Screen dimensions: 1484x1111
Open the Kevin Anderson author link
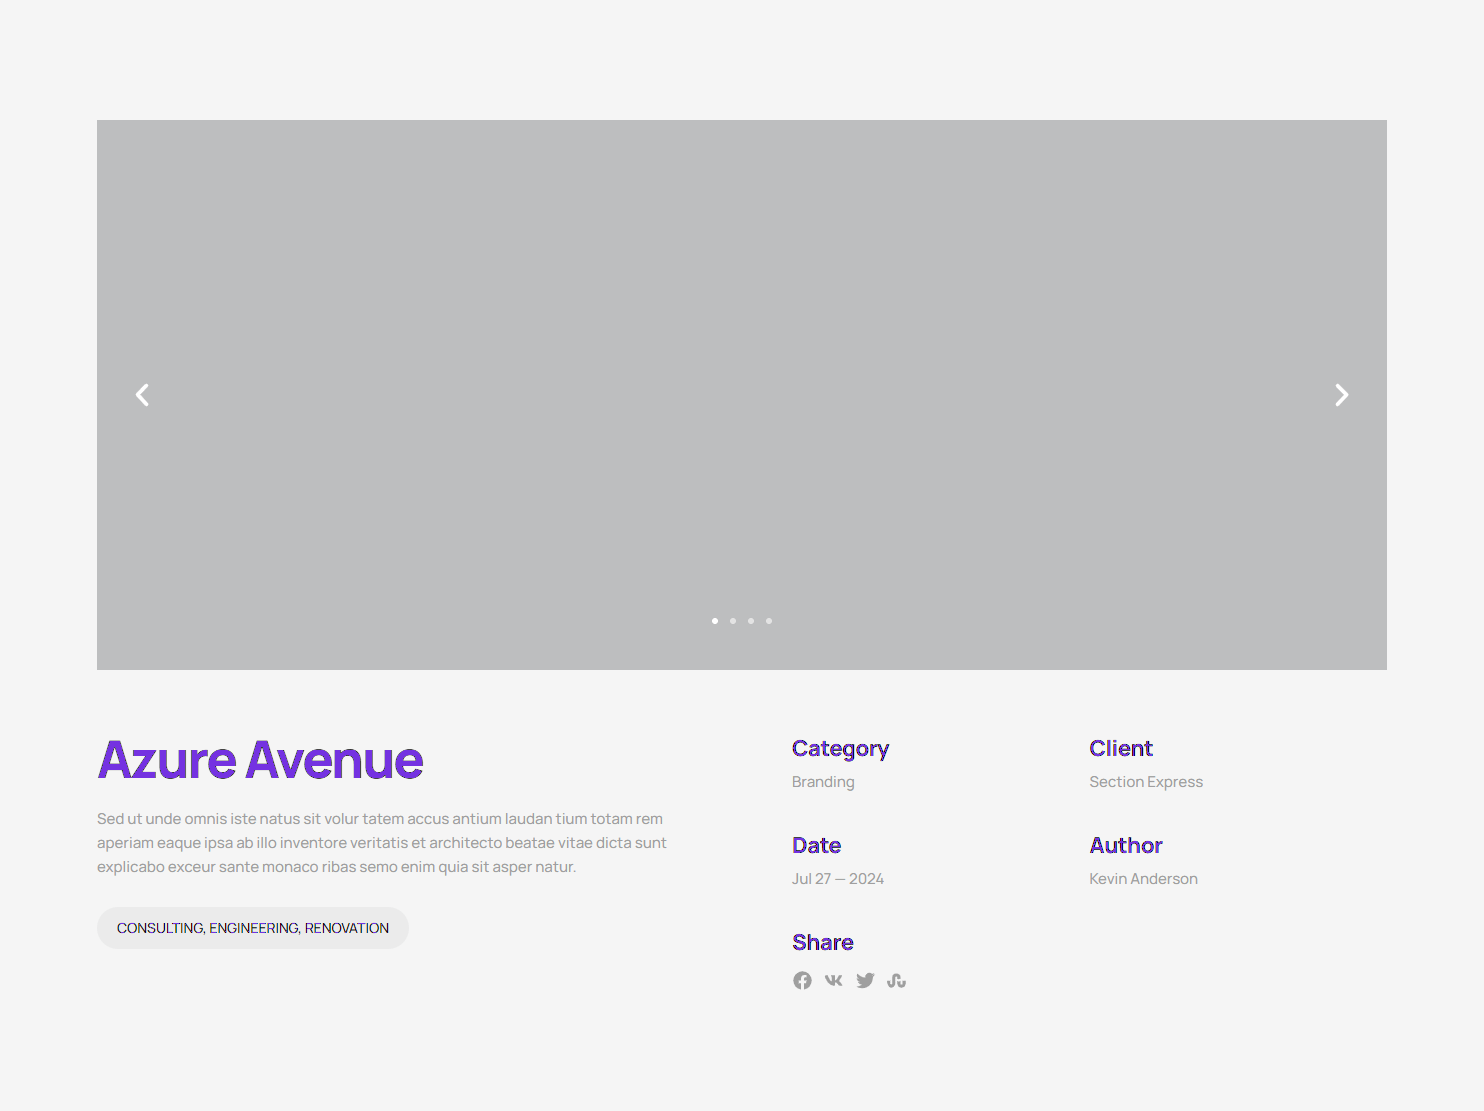pyautogui.click(x=1143, y=878)
